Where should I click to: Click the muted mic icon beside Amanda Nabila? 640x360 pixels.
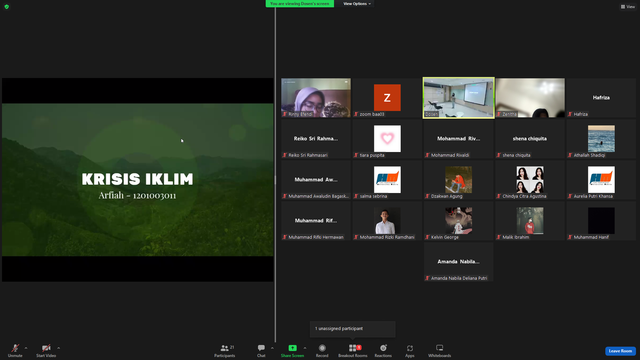tap(427, 278)
